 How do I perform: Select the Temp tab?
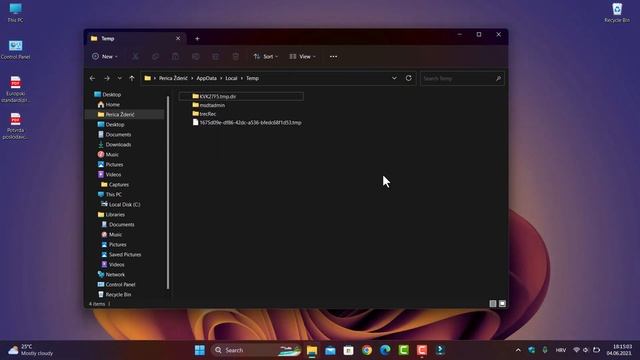[135, 38]
